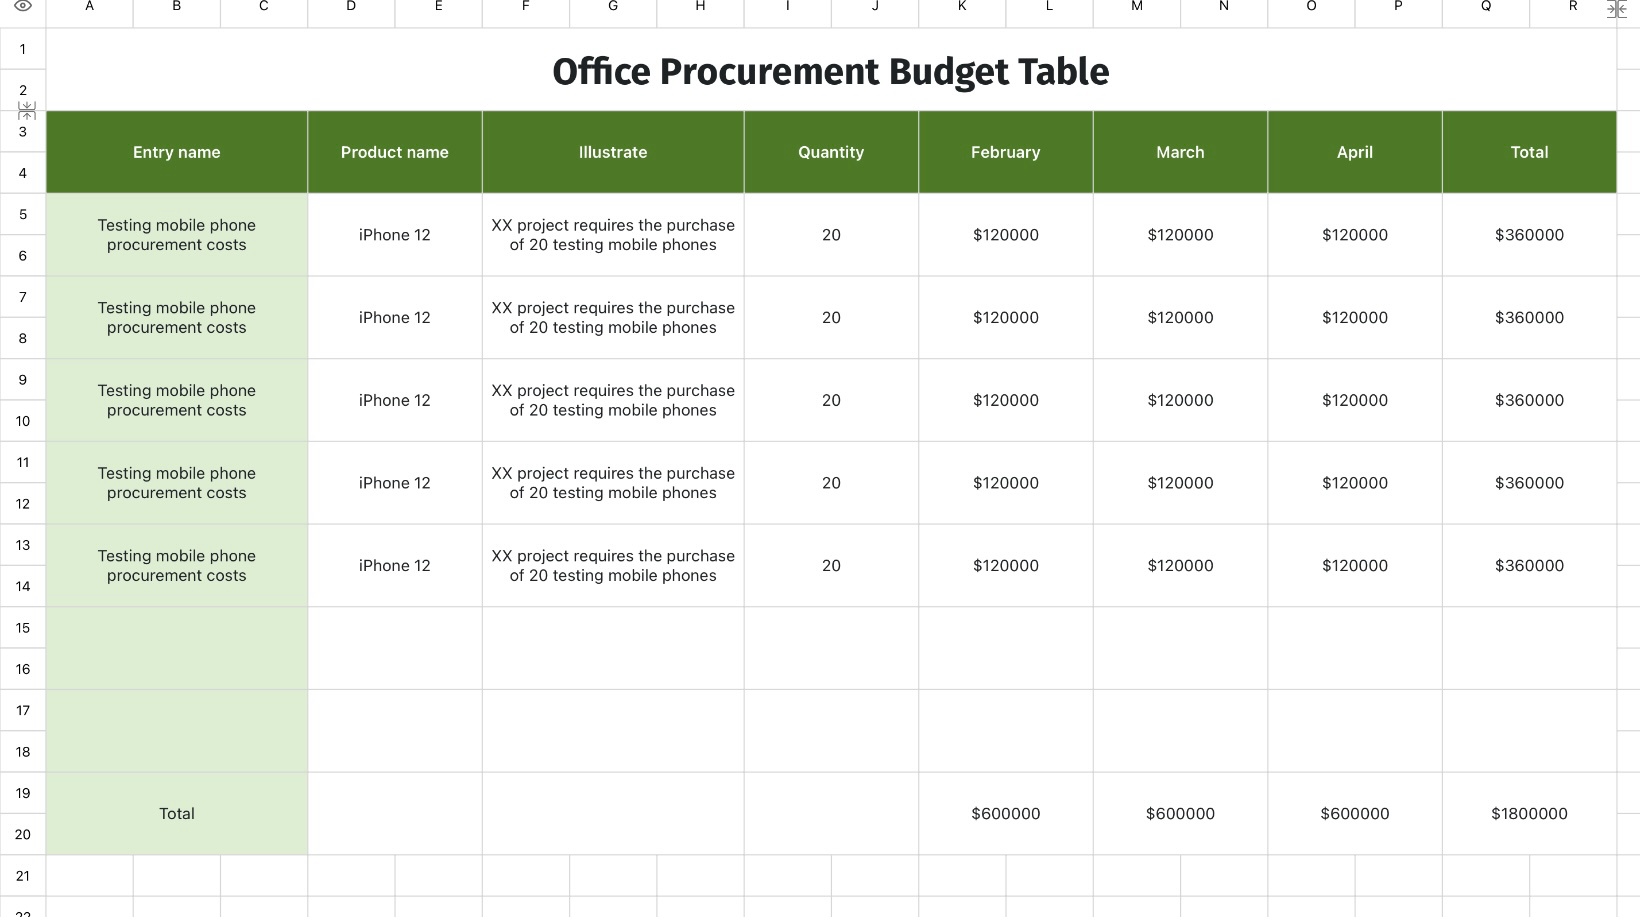Select the February $600000 total cell

1006,814
